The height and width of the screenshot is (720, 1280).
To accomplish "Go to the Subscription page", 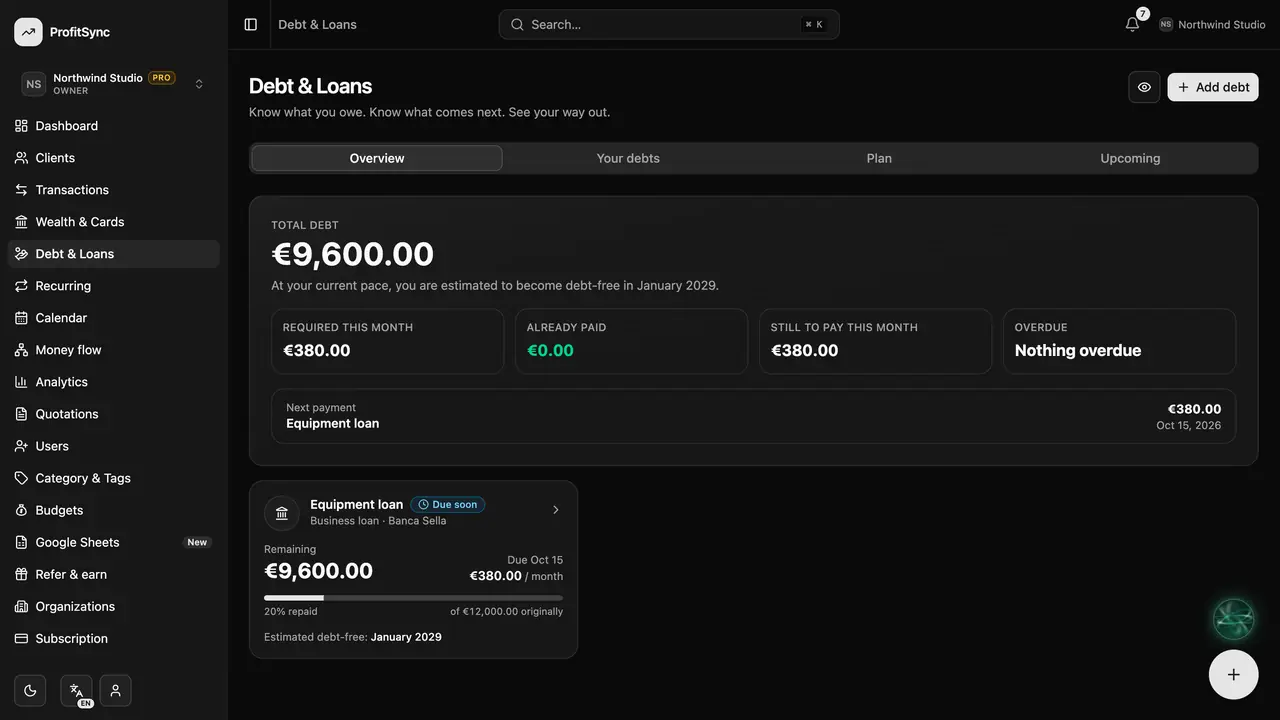I will click(114, 638).
